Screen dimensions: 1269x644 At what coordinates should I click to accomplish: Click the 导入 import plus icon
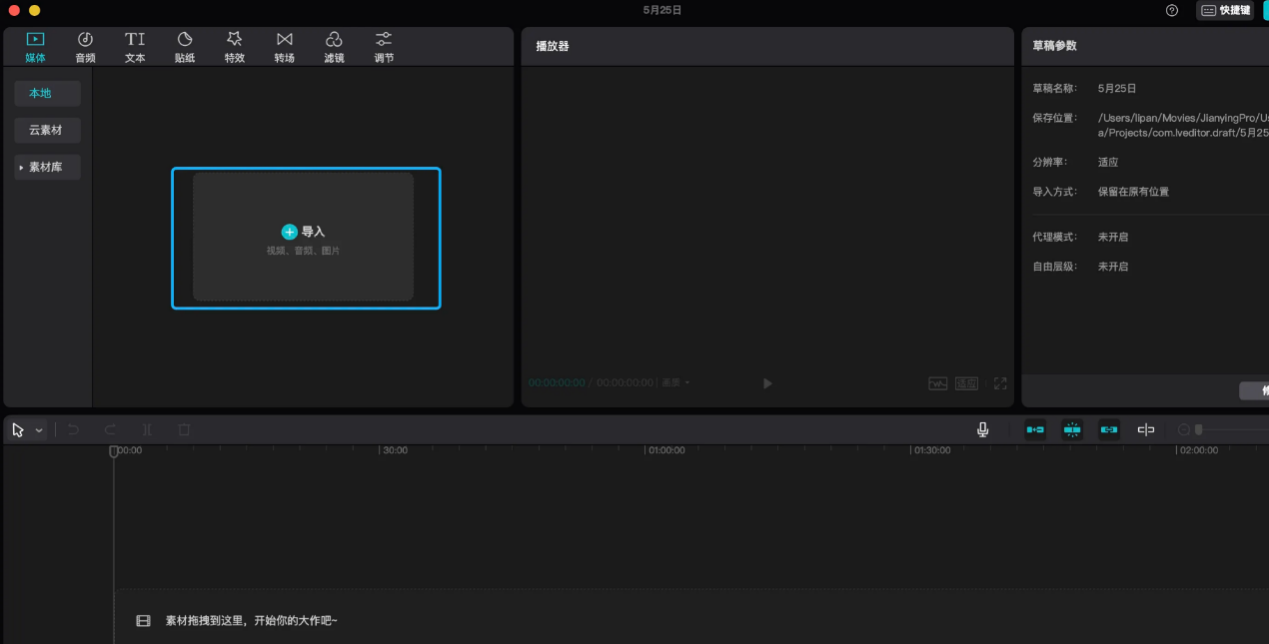289,231
